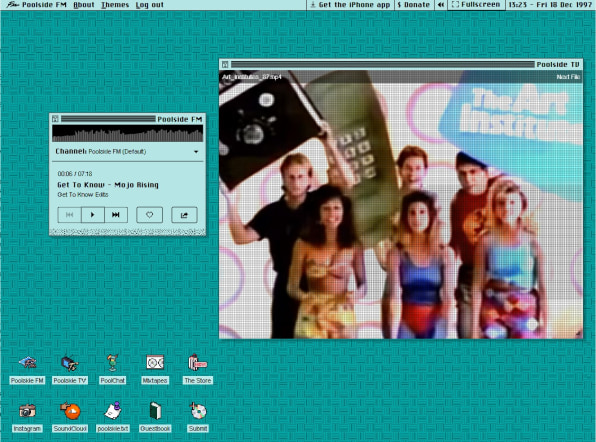Click the Get To Know Edits artist text
Image resolution: width=596 pixels, height=442 pixels.
pos(83,195)
